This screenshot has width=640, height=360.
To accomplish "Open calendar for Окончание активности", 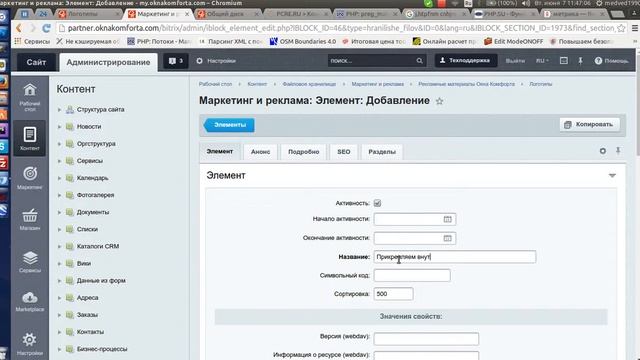I will pyautogui.click(x=447, y=238).
